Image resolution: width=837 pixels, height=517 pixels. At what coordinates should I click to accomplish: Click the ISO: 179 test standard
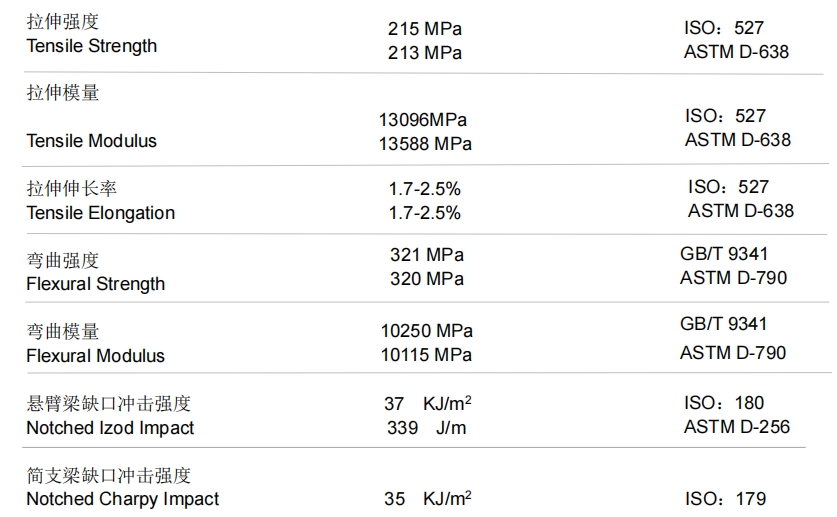[x=725, y=499]
